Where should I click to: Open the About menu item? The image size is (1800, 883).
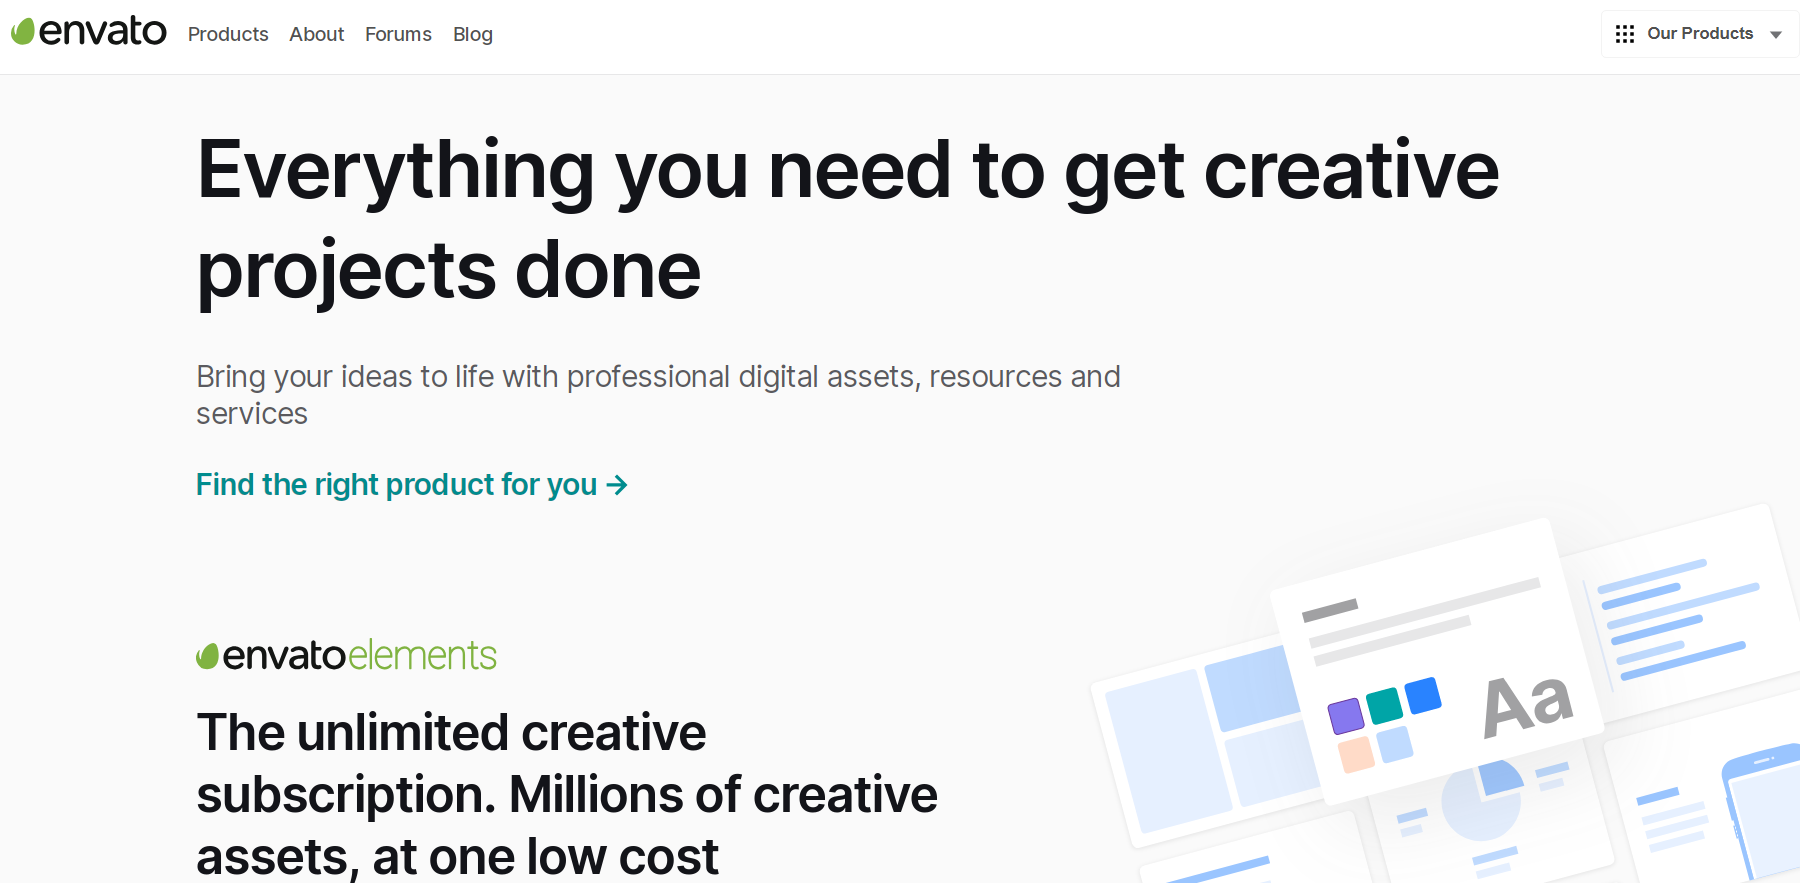click(x=317, y=34)
